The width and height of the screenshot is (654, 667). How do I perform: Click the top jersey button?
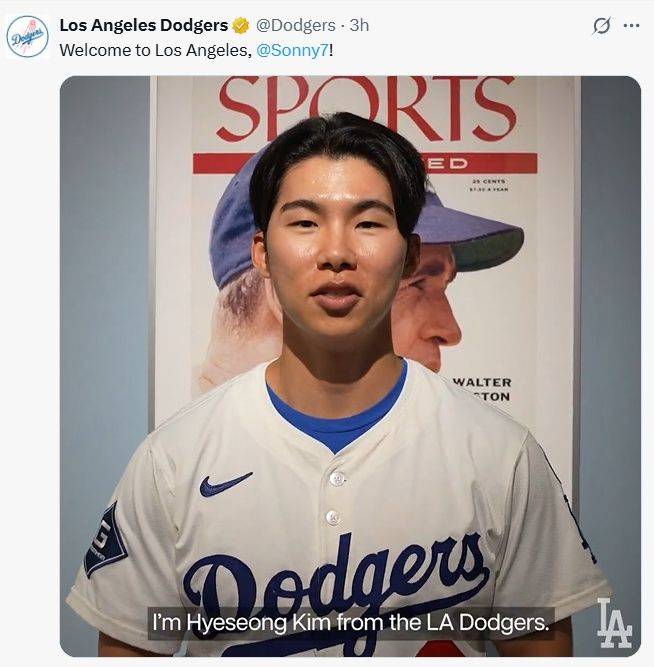[x=337, y=479]
